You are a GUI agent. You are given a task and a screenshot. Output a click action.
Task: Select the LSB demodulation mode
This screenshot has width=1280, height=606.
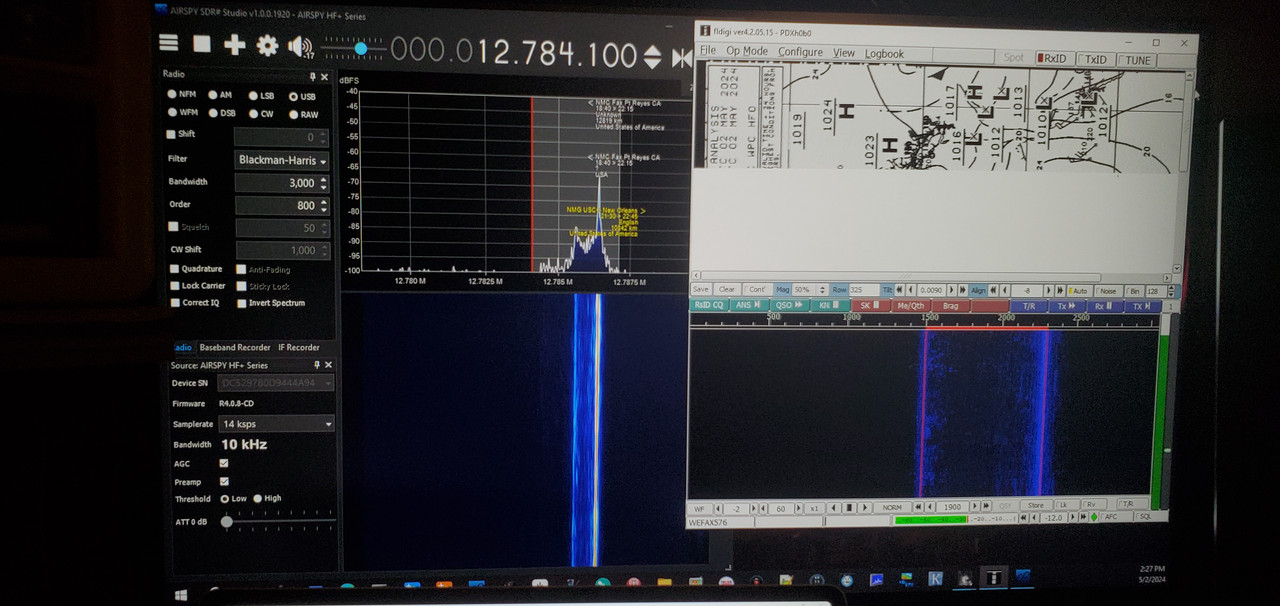pos(261,96)
